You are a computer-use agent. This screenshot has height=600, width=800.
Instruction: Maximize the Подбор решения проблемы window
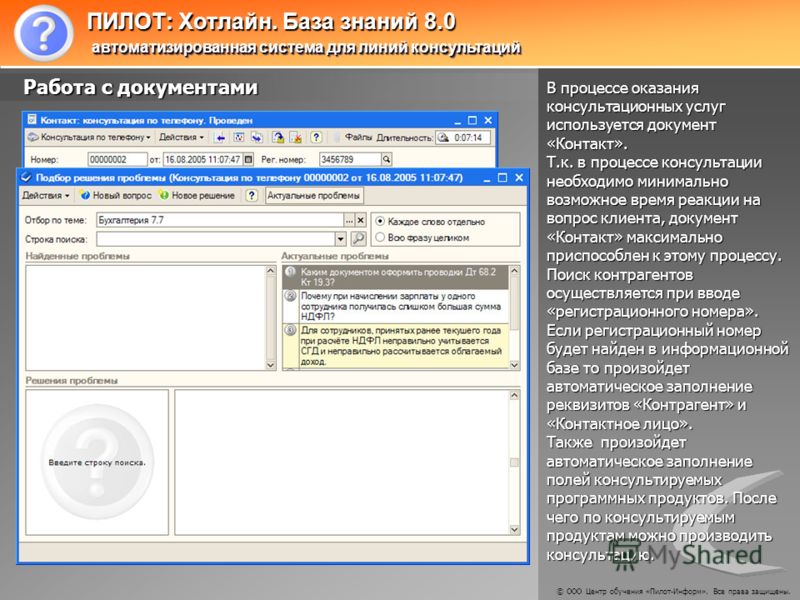coord(503,178)
